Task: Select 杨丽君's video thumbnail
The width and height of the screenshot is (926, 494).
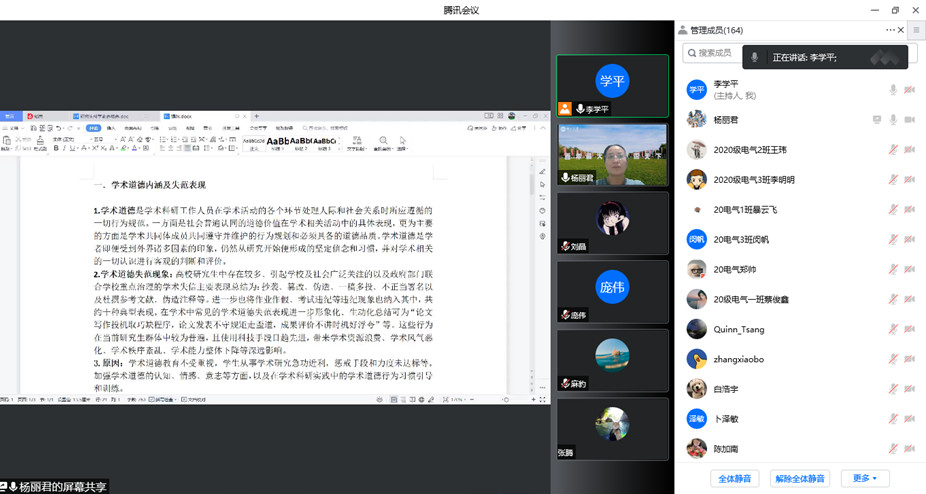Action: pyautogui.click(x=612, y=153)
